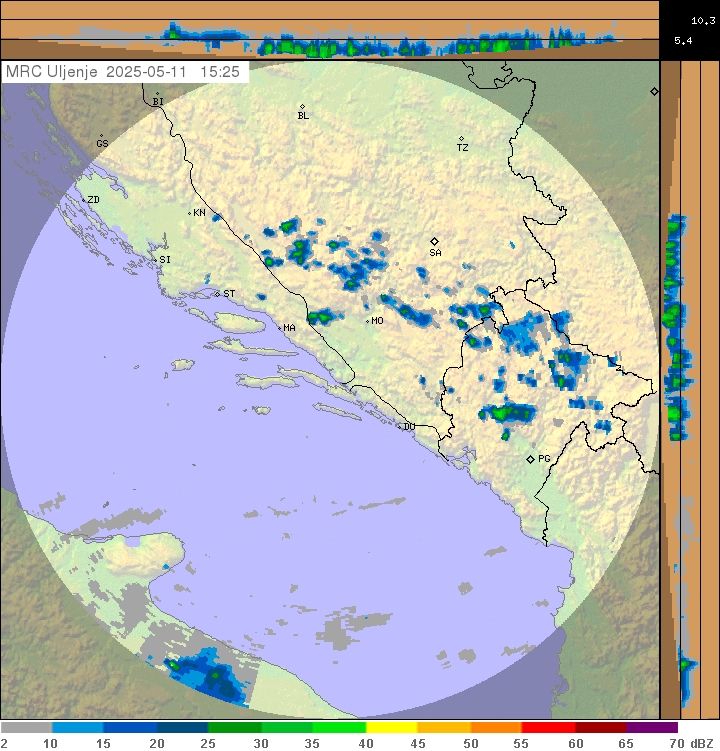Viewport: 720px width, 751px height.
Task: Click the KN city marker
Action: [x=190, y=213]
